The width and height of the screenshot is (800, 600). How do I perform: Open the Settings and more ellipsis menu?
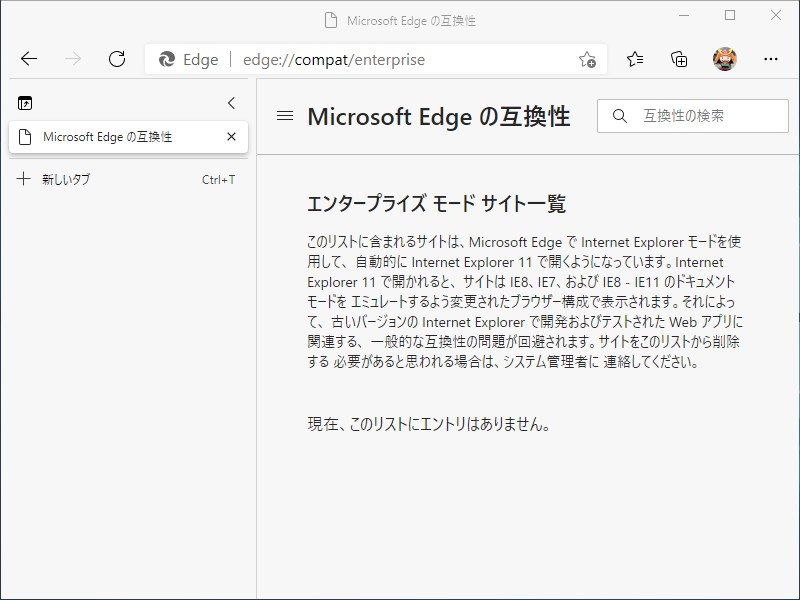coord(771,60)
